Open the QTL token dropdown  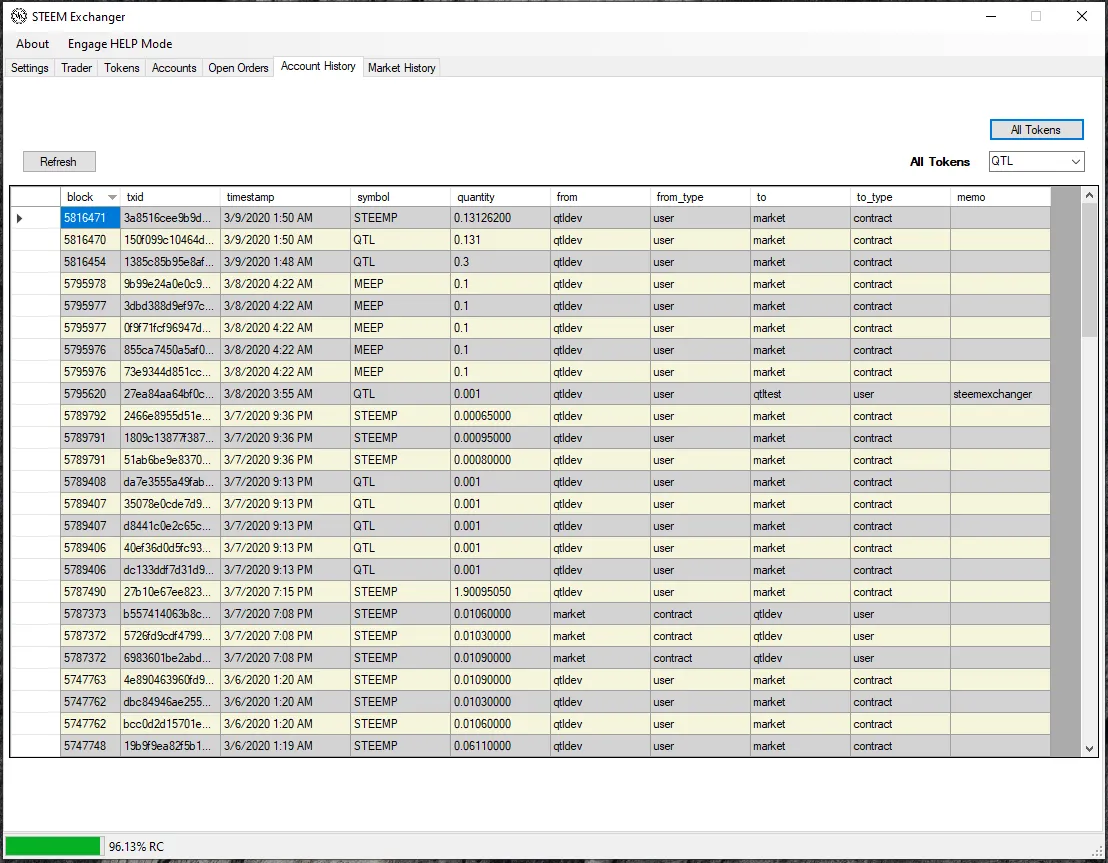[x=1036, y=161]
